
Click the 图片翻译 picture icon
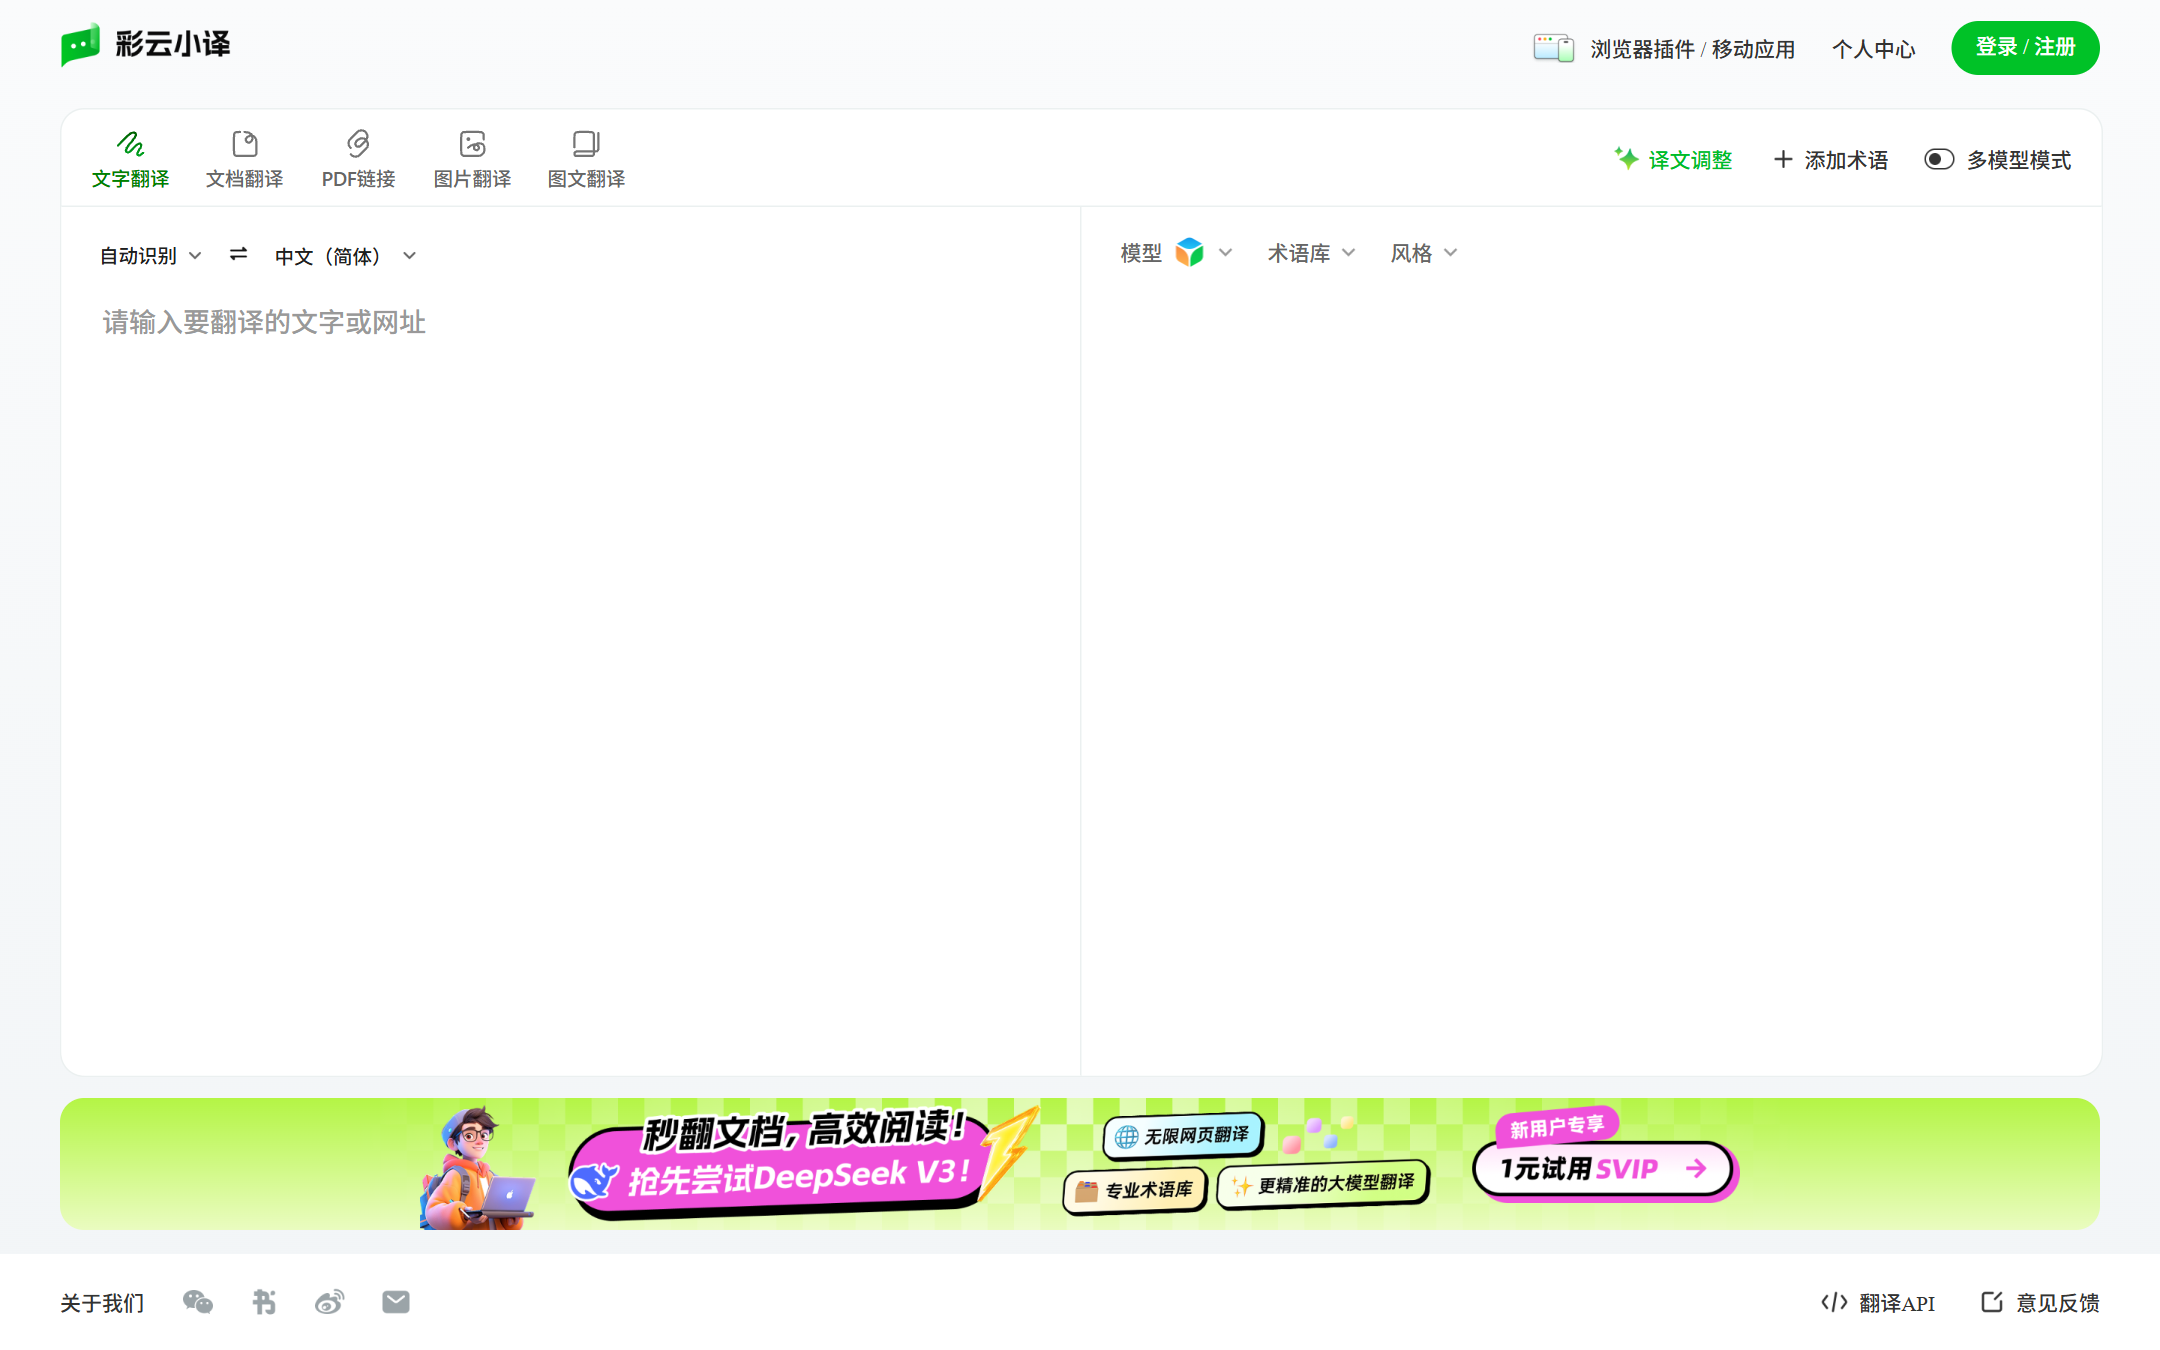472,143
